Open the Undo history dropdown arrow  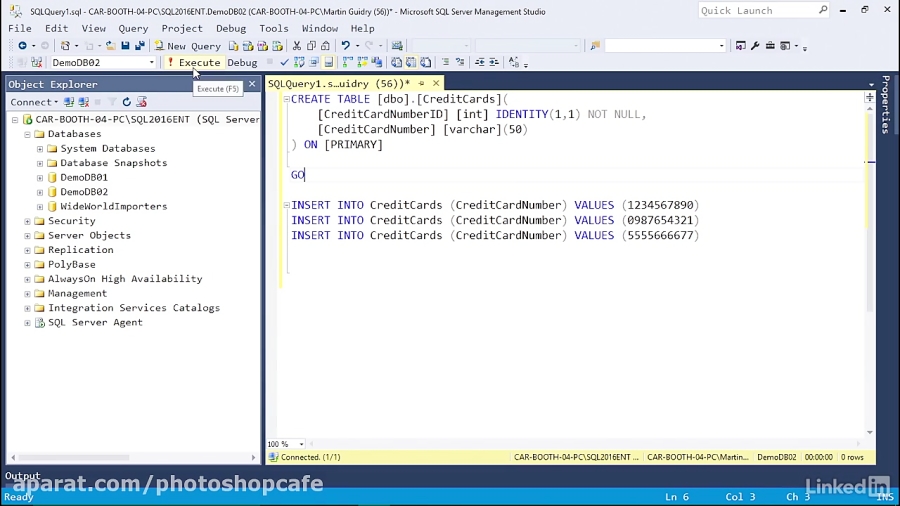[357, 46]
